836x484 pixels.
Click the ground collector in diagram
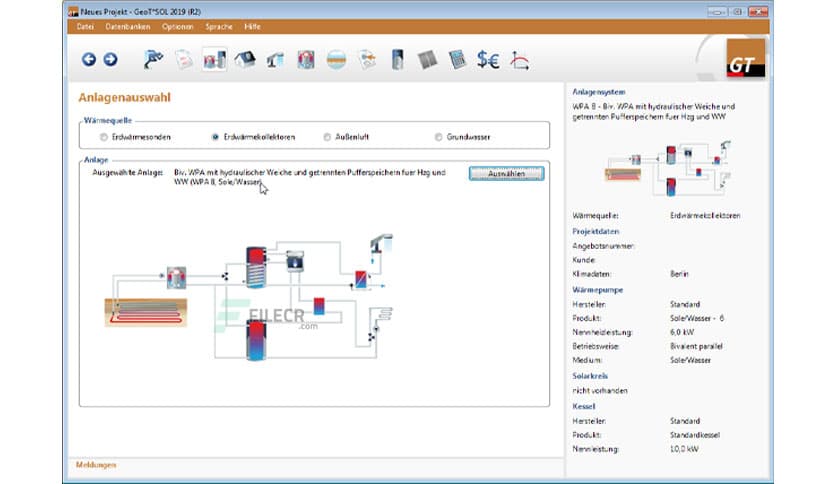146,312
